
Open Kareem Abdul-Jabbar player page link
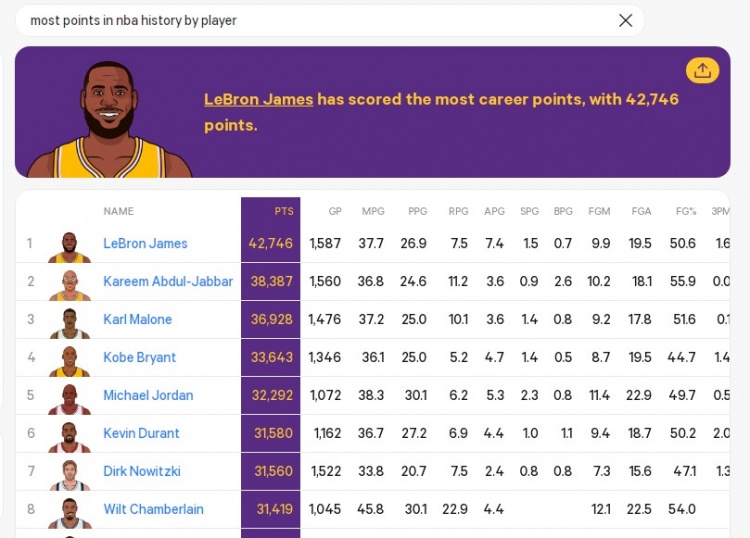pos(168,282)
